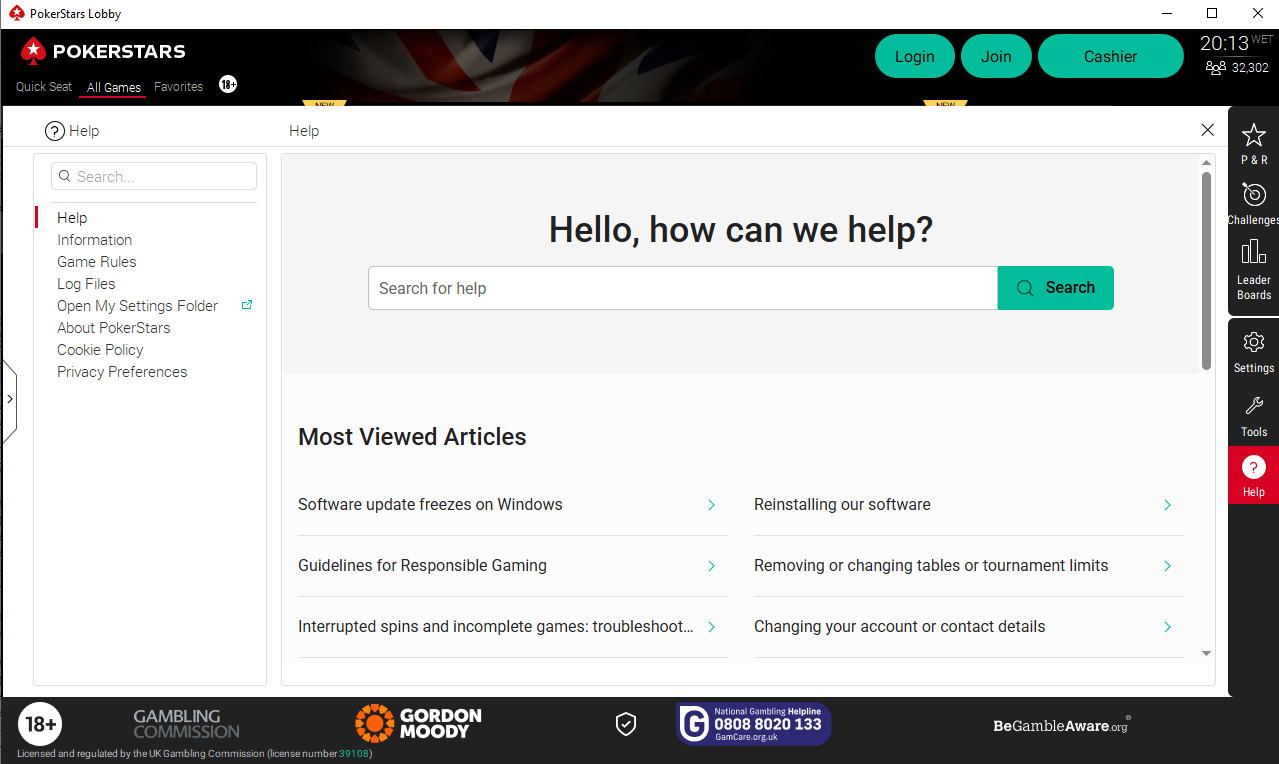Switch to the All Games tab
This screenshot has height=764, width=1279.
(114, 88)
